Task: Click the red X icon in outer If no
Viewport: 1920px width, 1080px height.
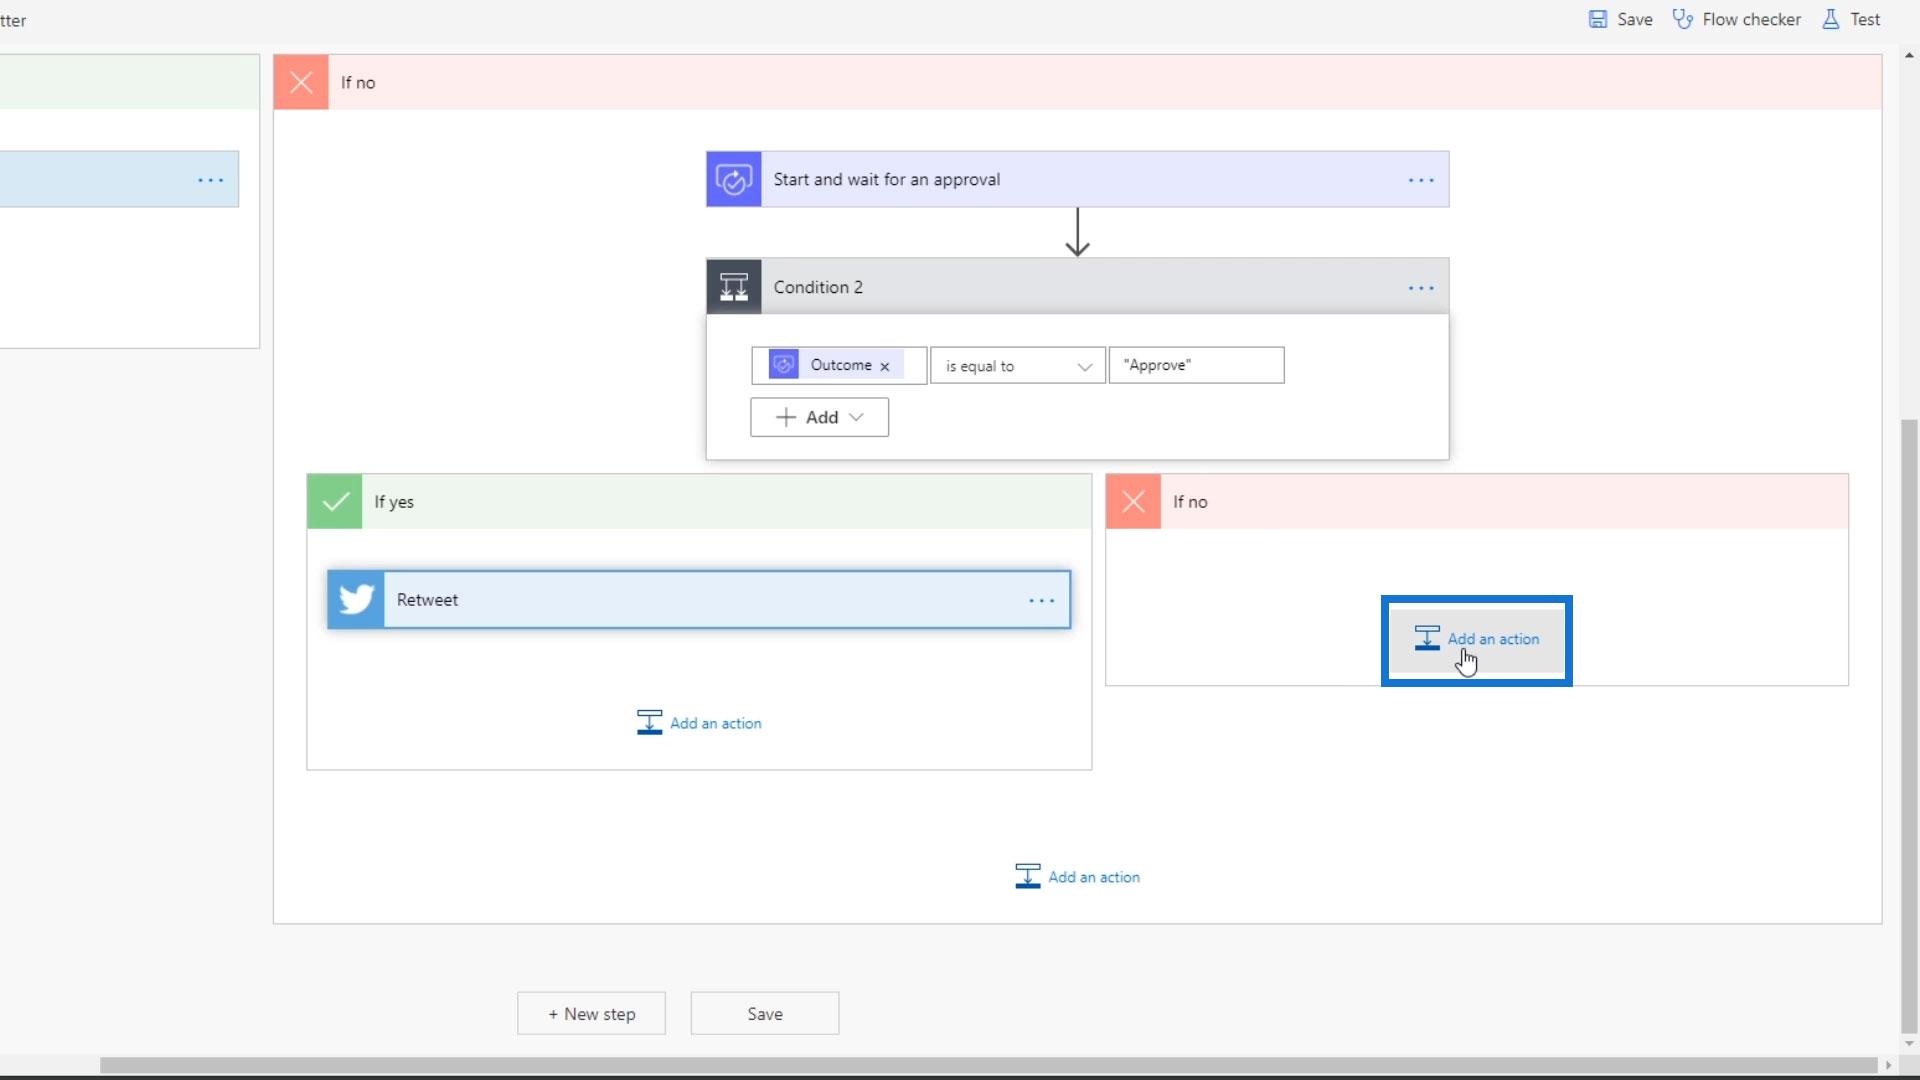Action: coord(301,83)
